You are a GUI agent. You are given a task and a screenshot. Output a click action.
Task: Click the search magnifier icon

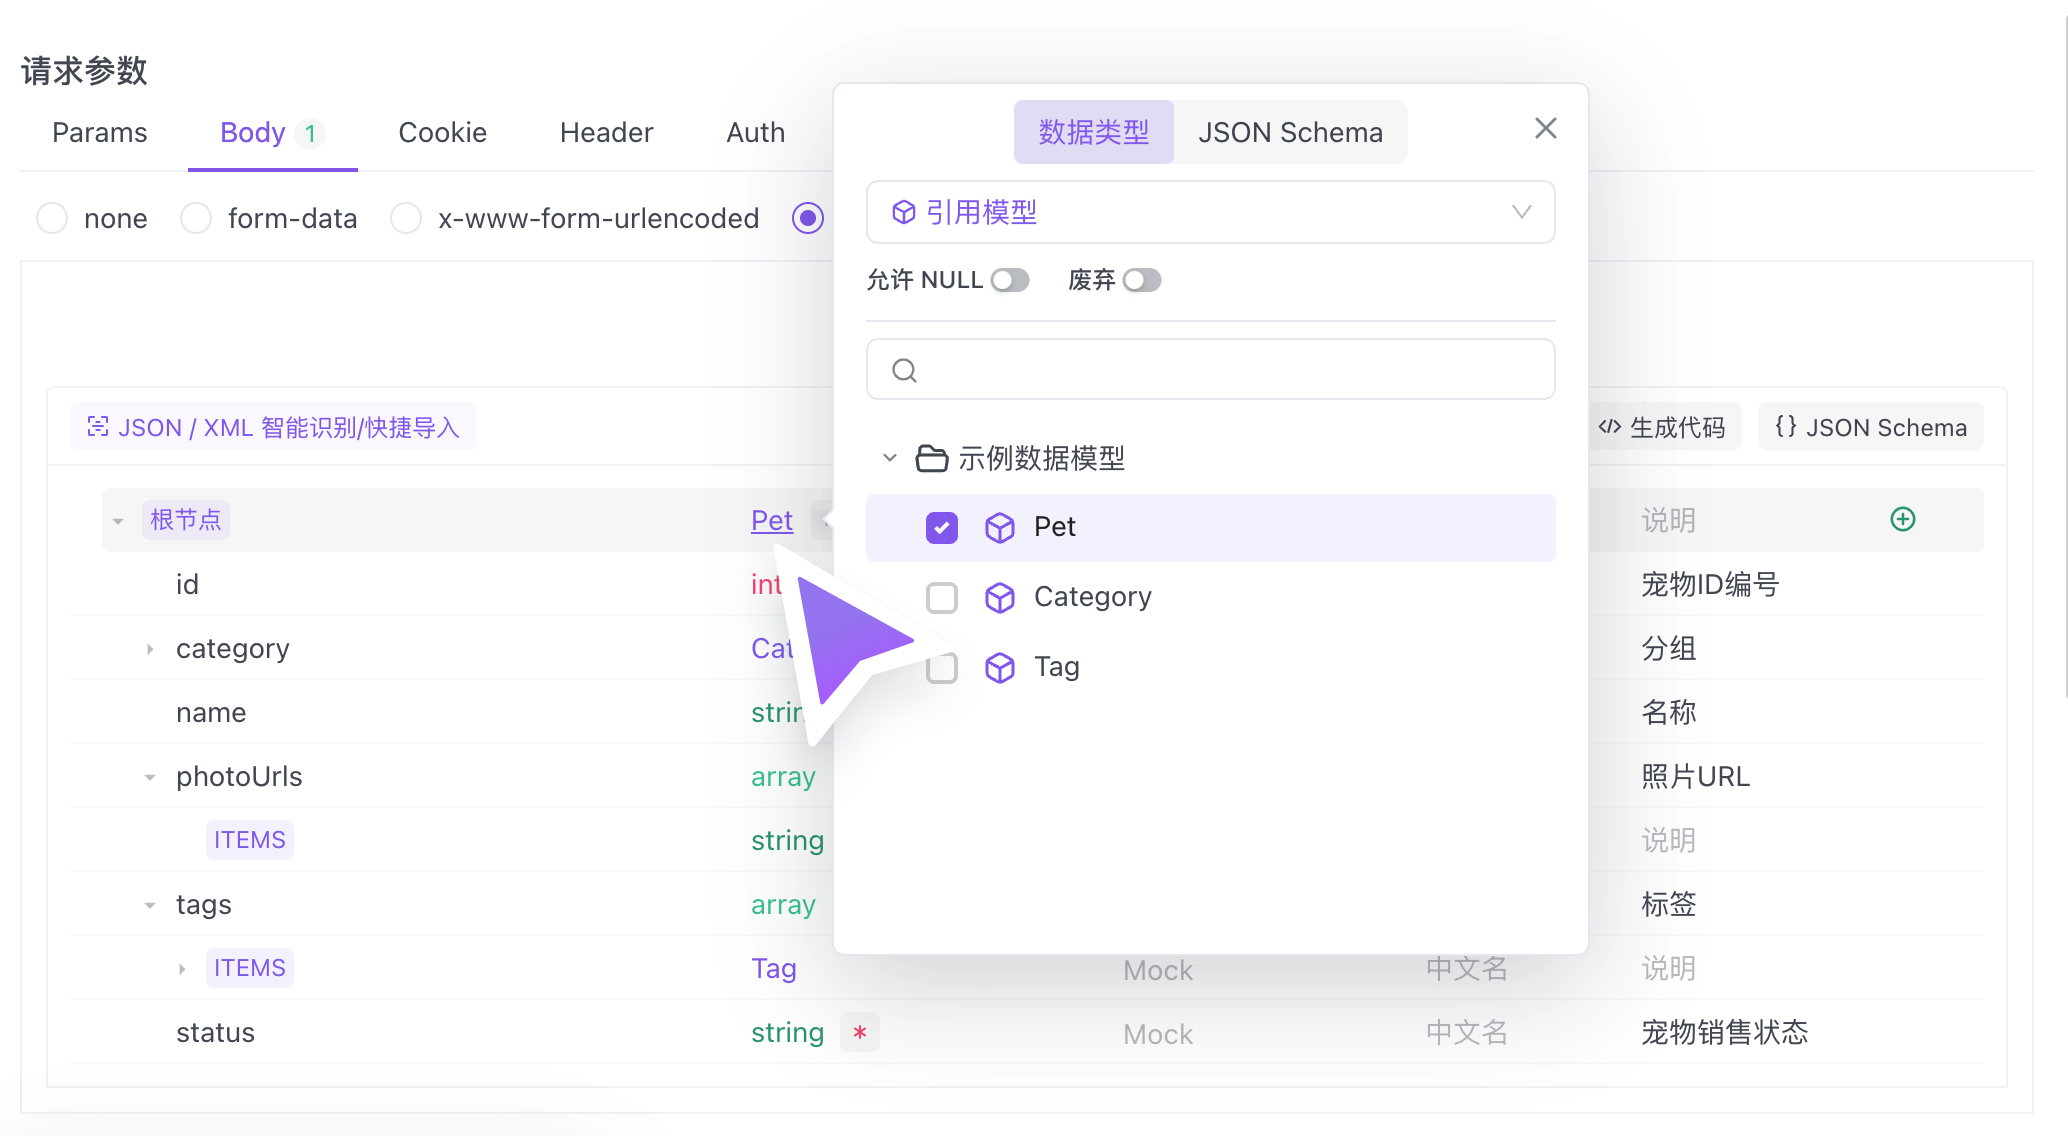[x=904, y=370]
